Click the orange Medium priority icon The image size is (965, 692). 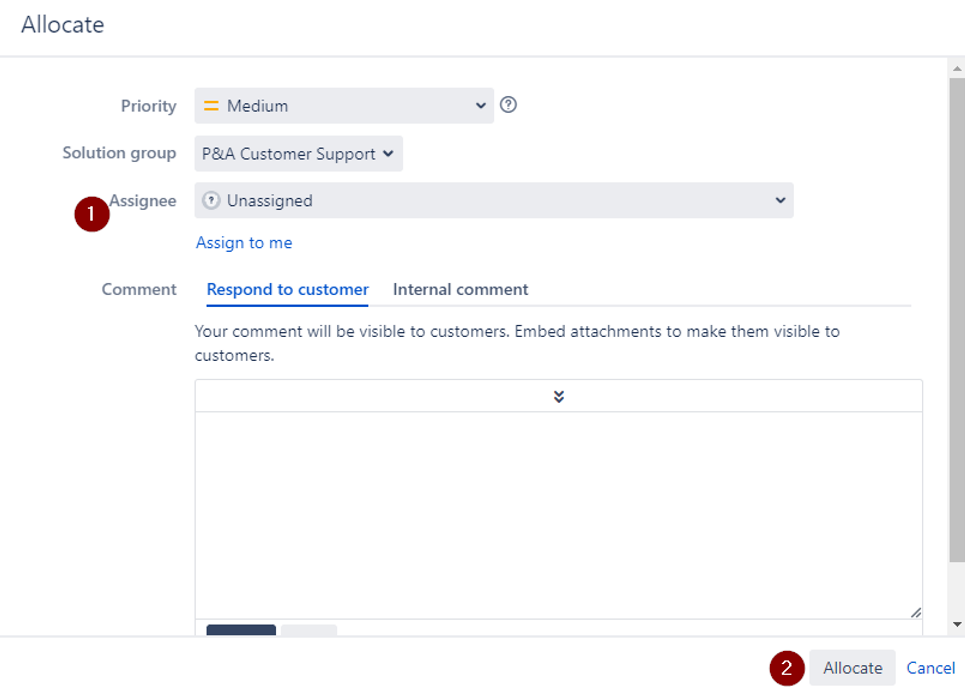211,106
